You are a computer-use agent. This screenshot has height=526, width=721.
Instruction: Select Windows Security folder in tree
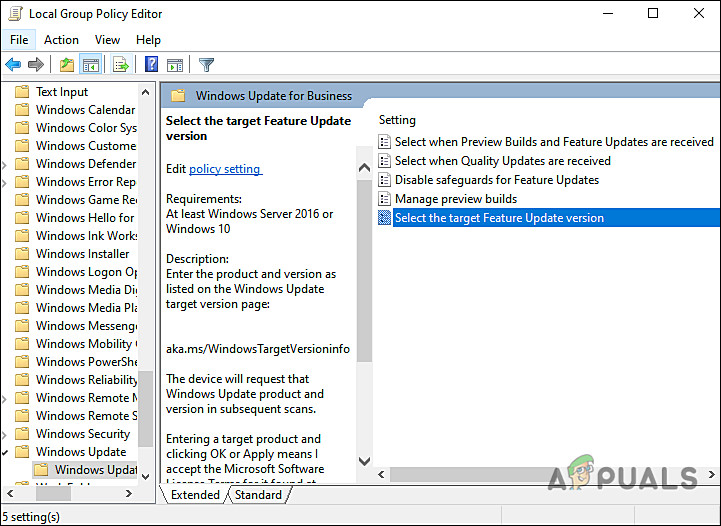[x=82, y=434]
